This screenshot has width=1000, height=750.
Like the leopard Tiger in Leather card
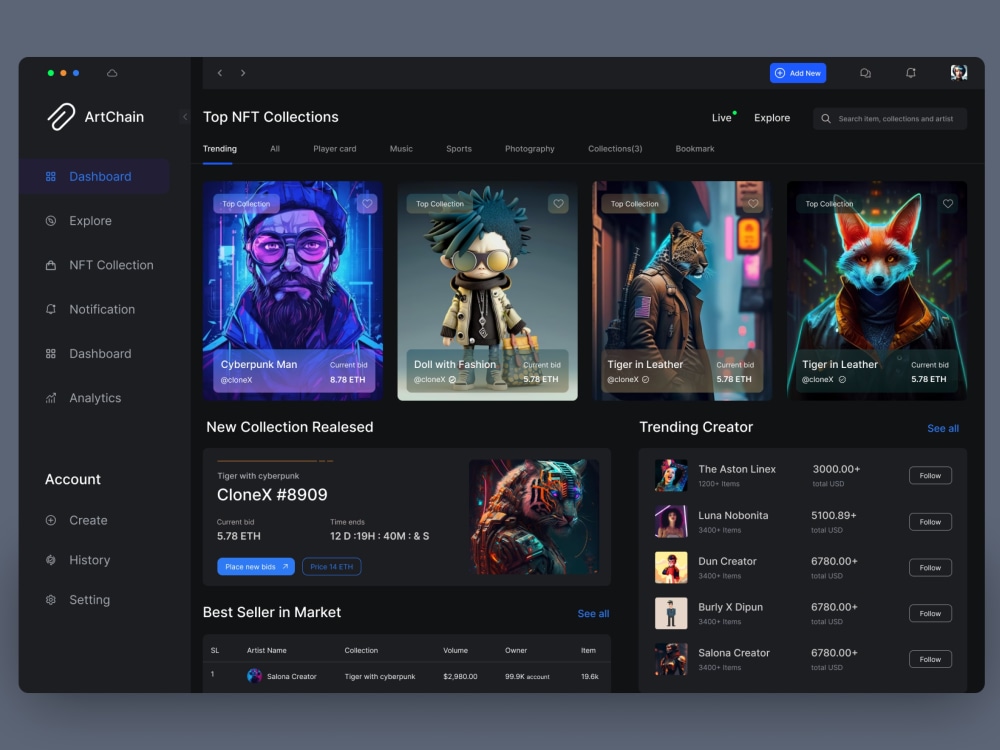753,203
